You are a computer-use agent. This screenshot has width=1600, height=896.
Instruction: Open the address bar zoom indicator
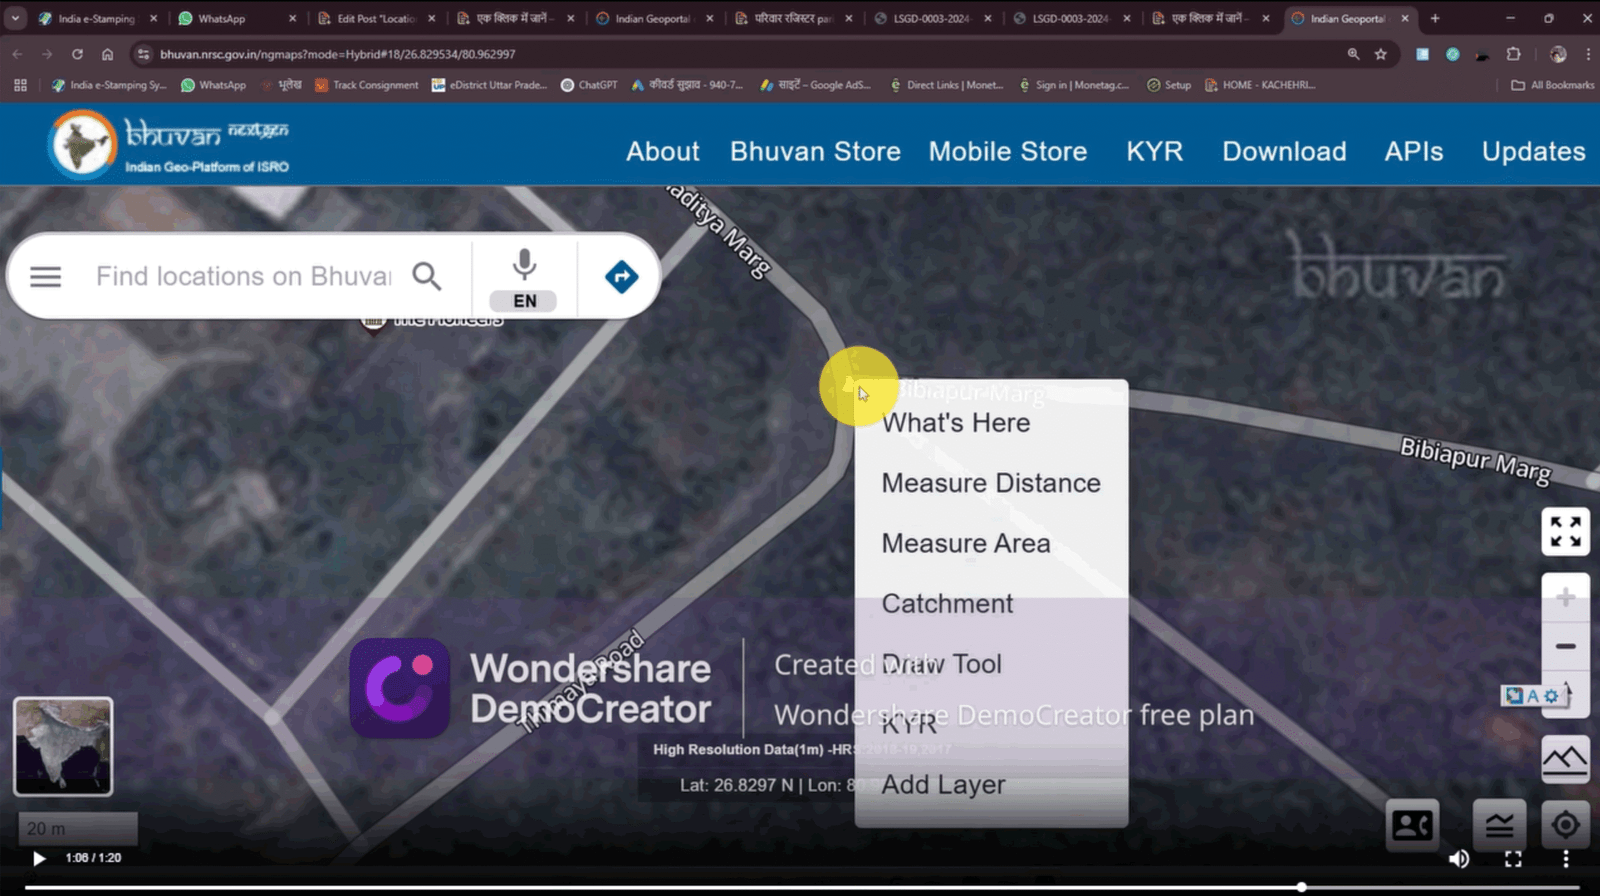coord(1353,54)
